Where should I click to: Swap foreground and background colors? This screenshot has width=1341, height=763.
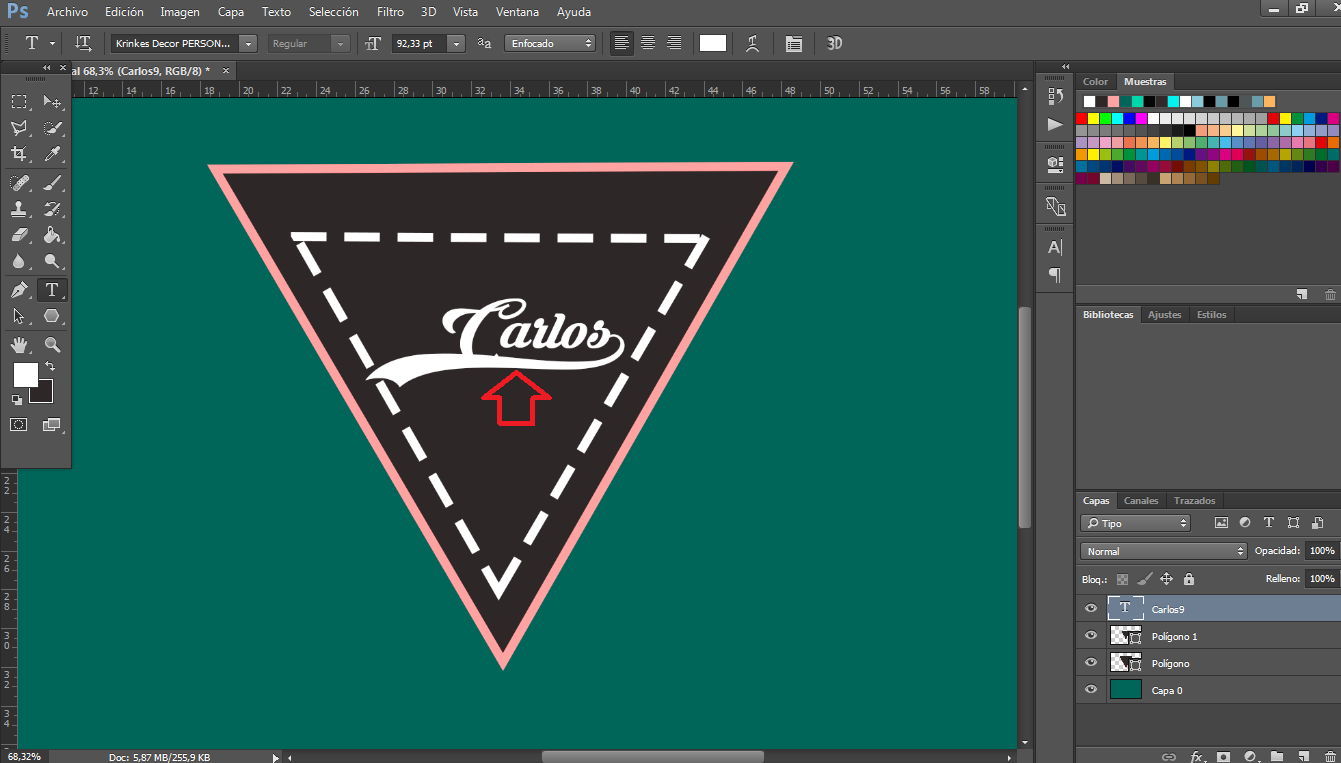click(51, 367)
